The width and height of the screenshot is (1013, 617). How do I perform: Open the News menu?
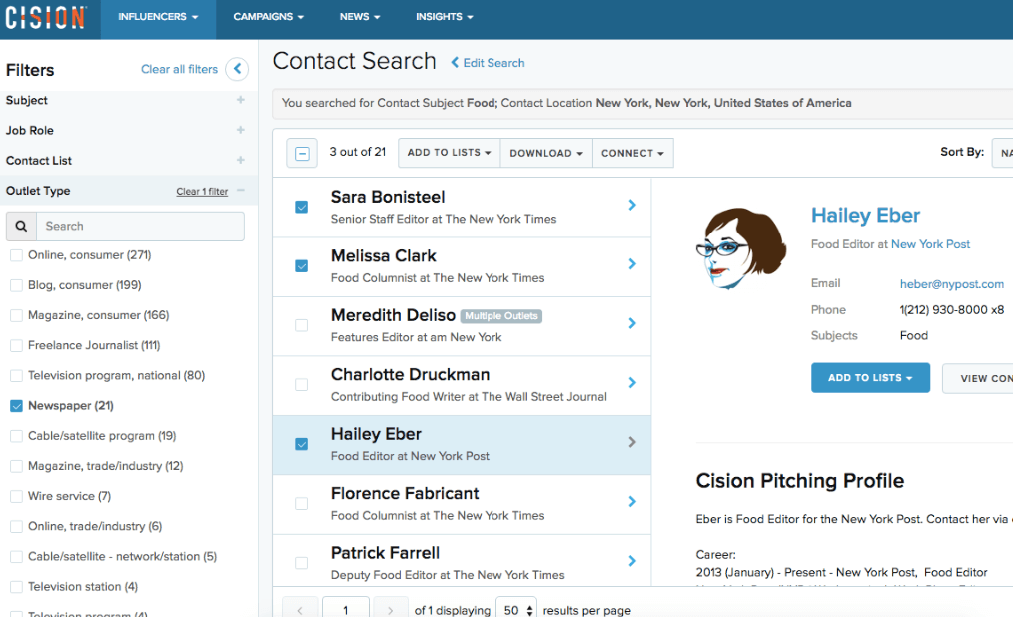[360, 17]
